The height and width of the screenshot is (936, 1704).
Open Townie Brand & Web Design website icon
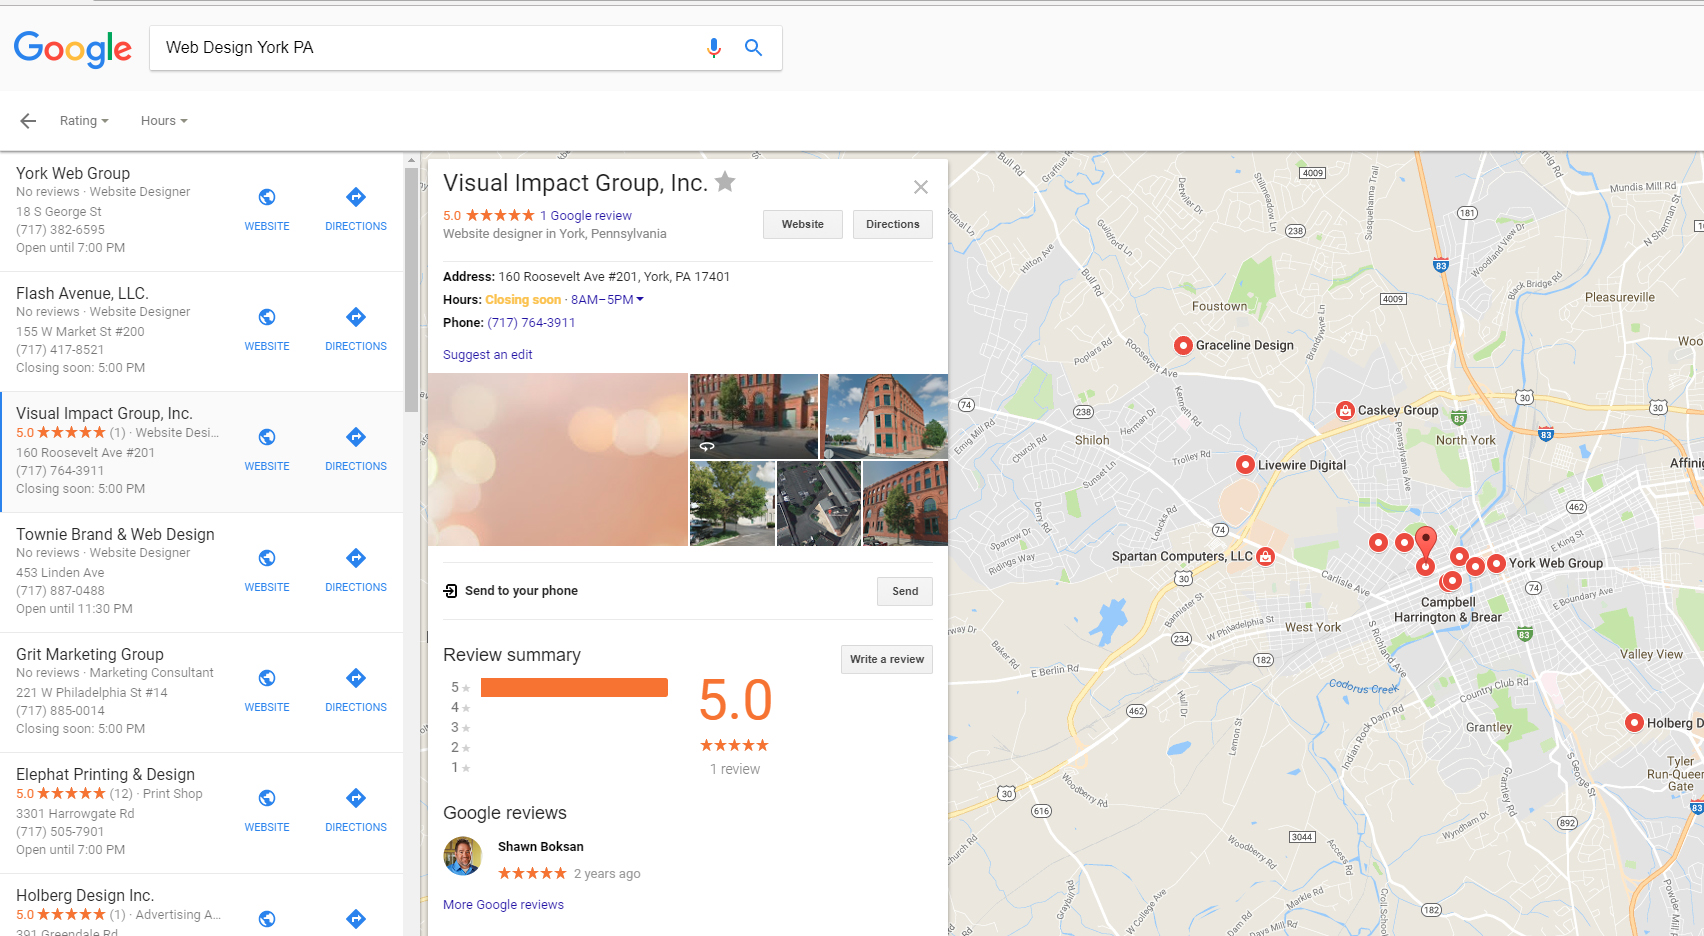267,558
